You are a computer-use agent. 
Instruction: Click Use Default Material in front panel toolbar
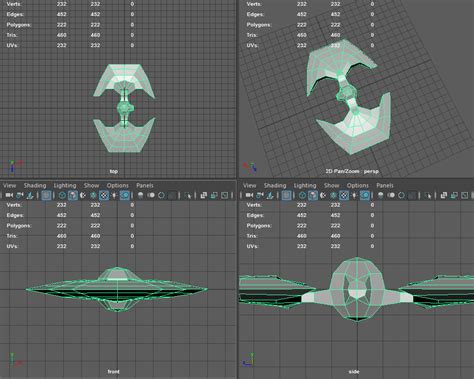pyautogui.click(x=83, y=195)
